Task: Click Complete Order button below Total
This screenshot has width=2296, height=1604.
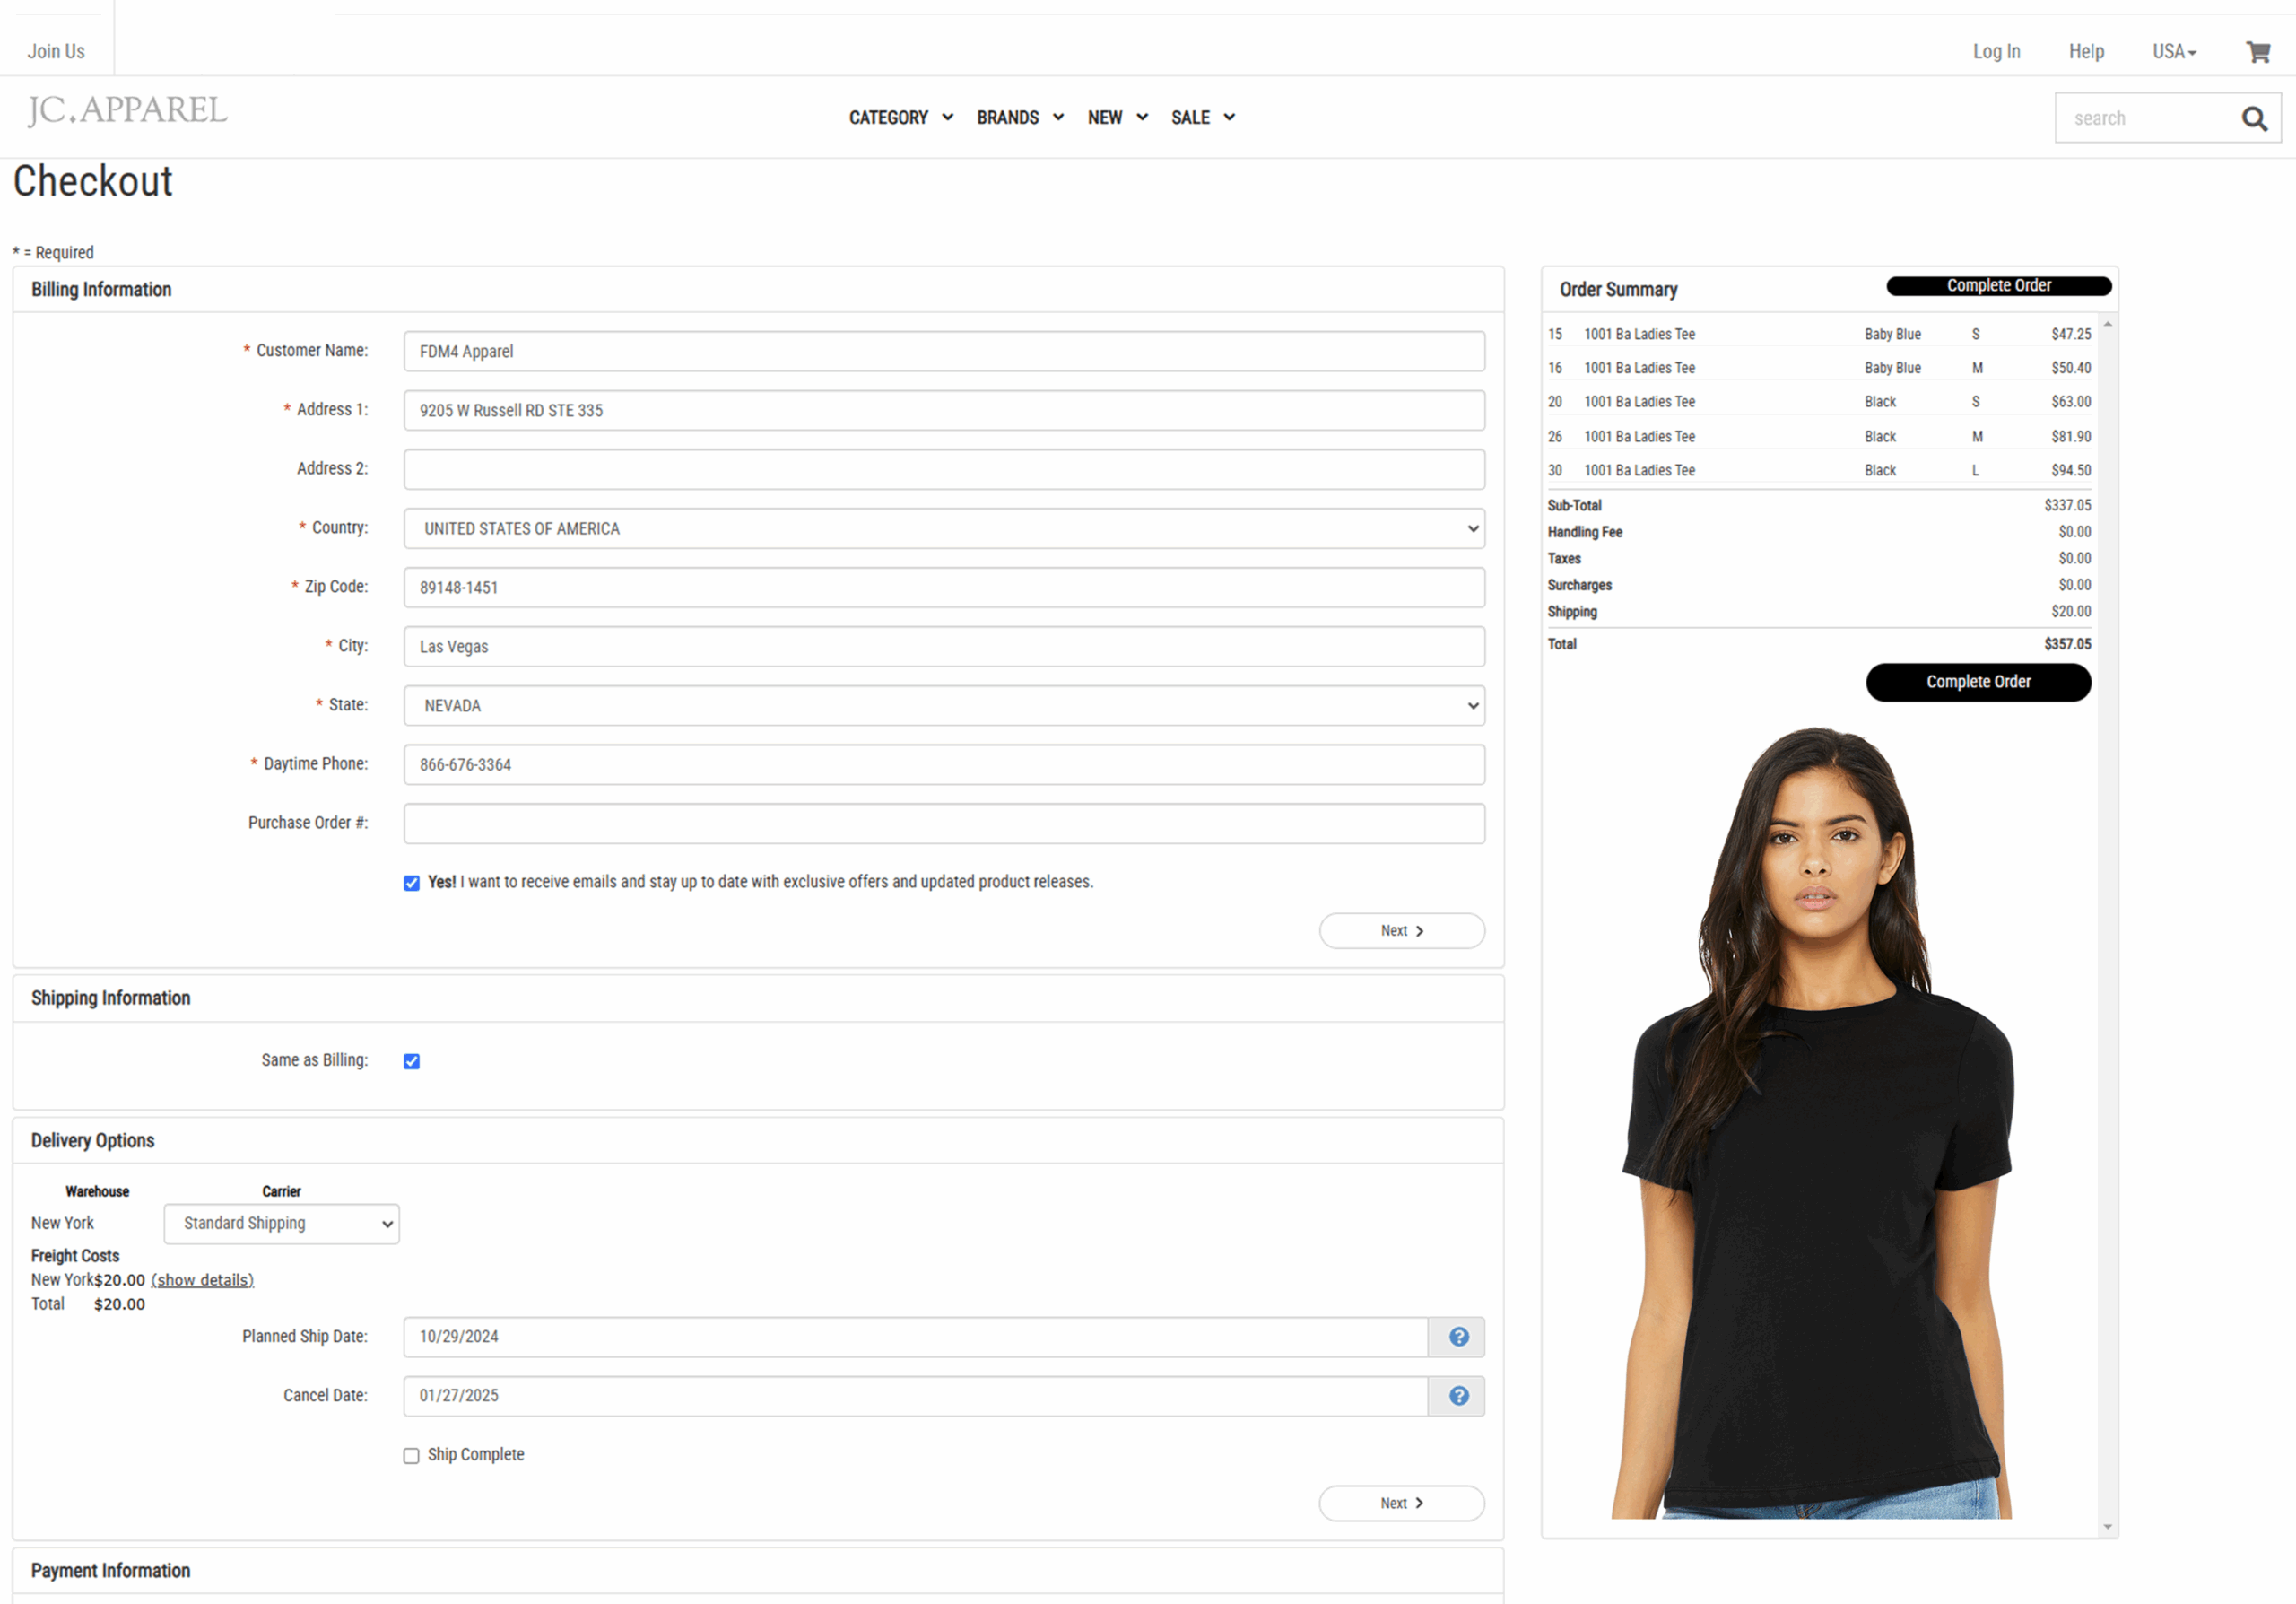Action: tap(1978, 682)
